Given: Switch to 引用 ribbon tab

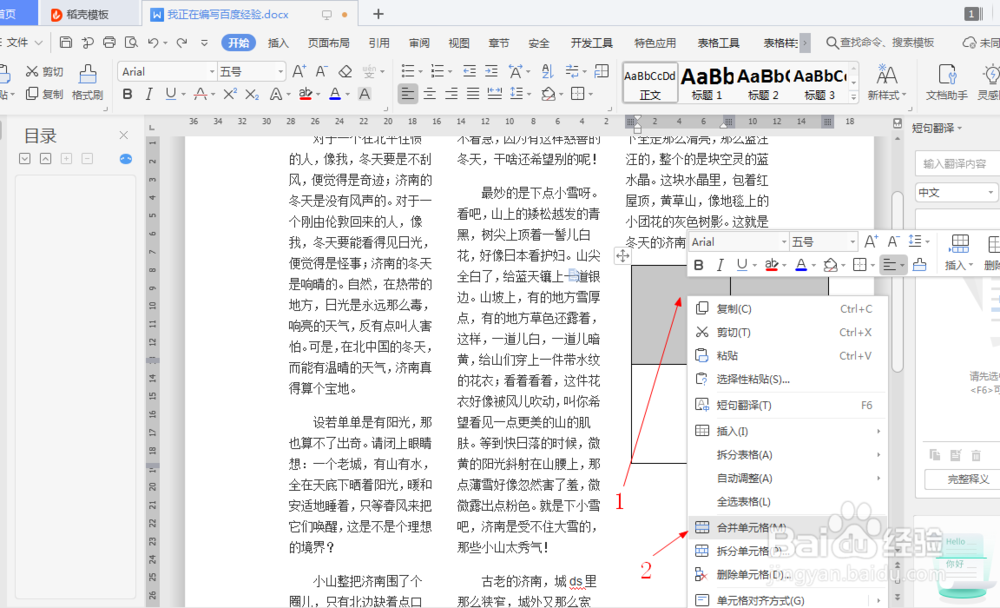Looking at the screenshot, I should (x=379, y=43).
